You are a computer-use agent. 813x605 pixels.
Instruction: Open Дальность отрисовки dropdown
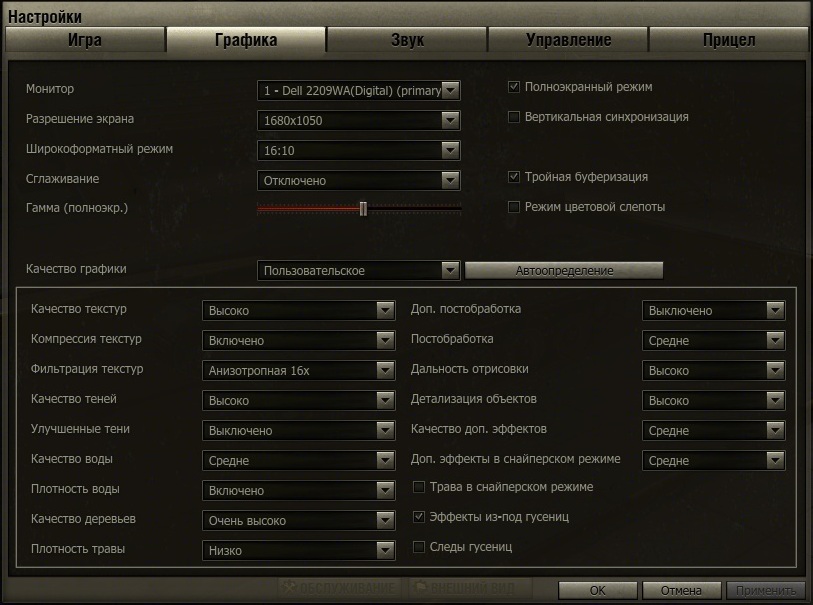click(x=713, y=371)
